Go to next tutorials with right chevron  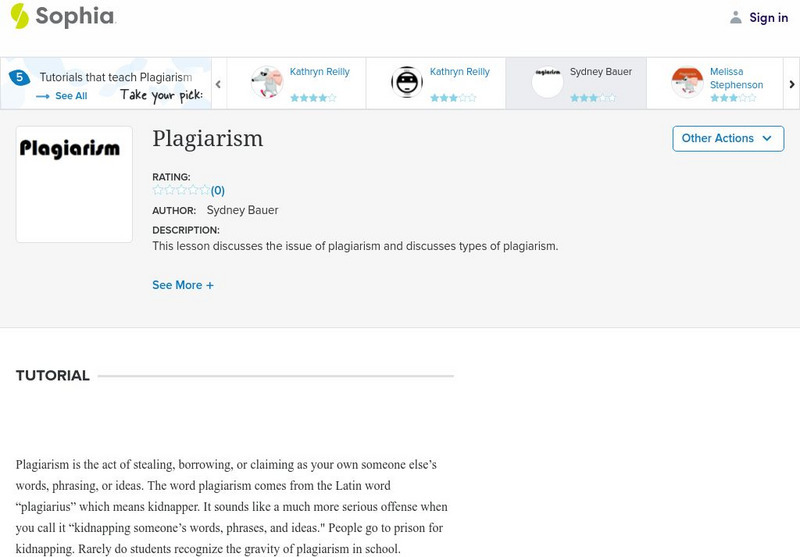[791, 84]
